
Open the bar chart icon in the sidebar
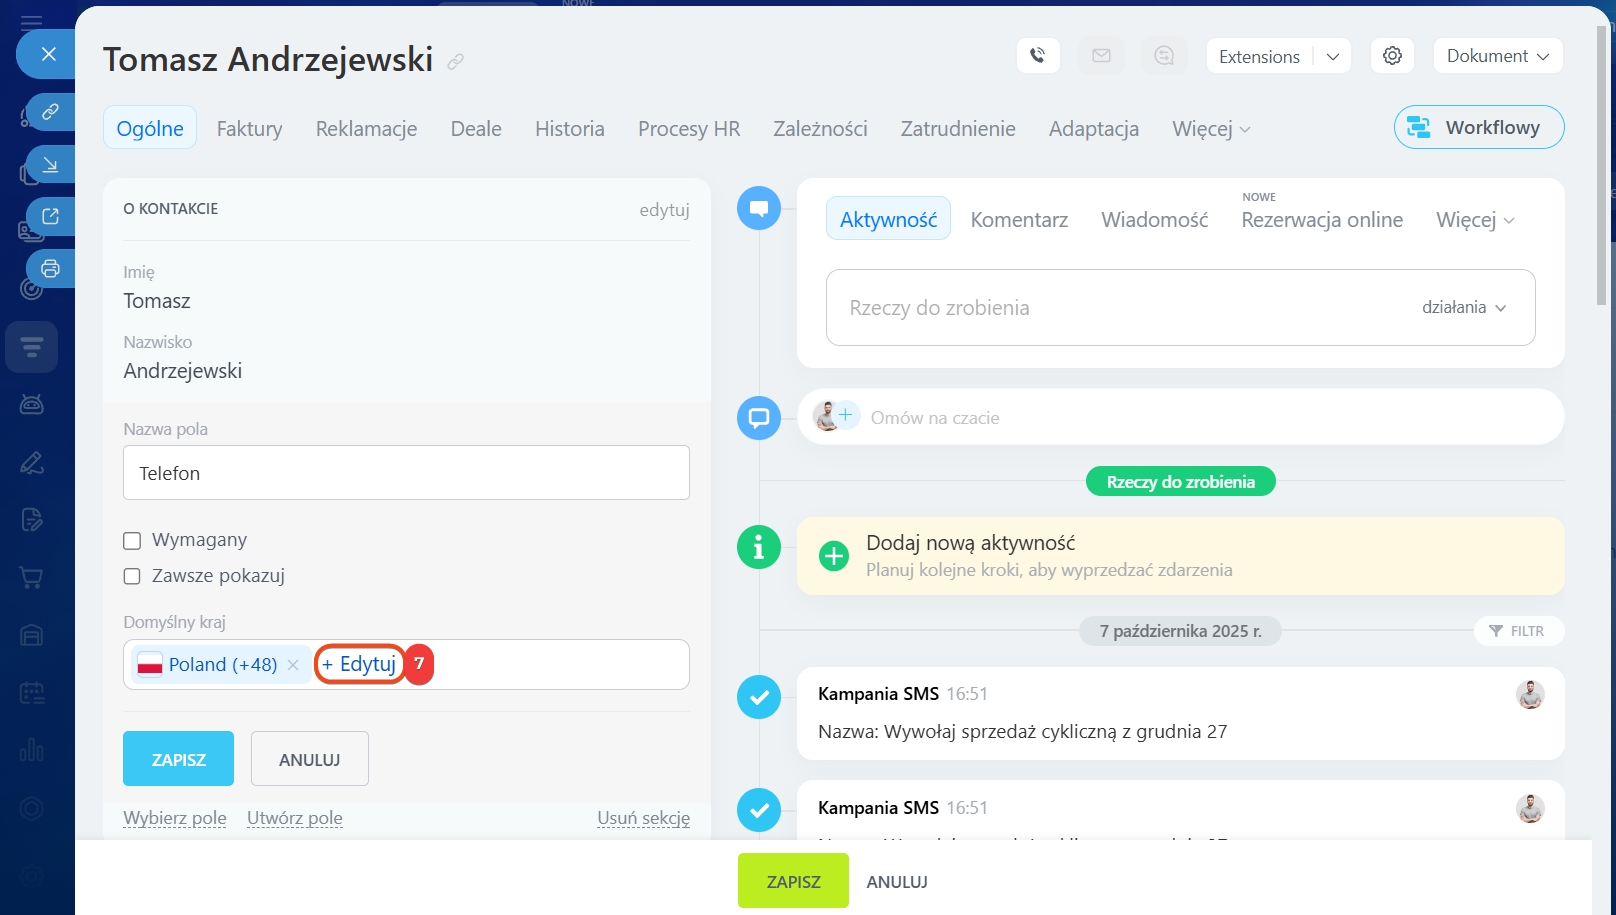[x=32, y=750]
